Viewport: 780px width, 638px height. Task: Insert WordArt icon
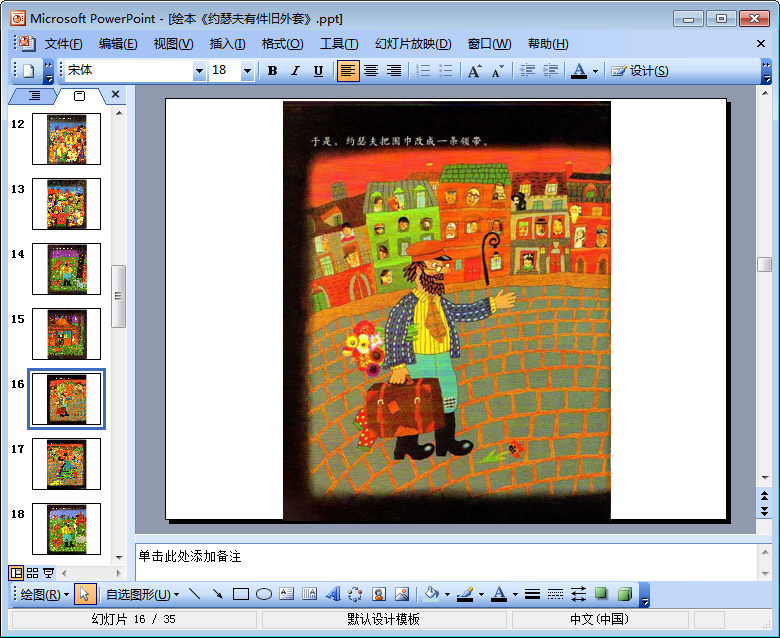click(x=333, y=594)
